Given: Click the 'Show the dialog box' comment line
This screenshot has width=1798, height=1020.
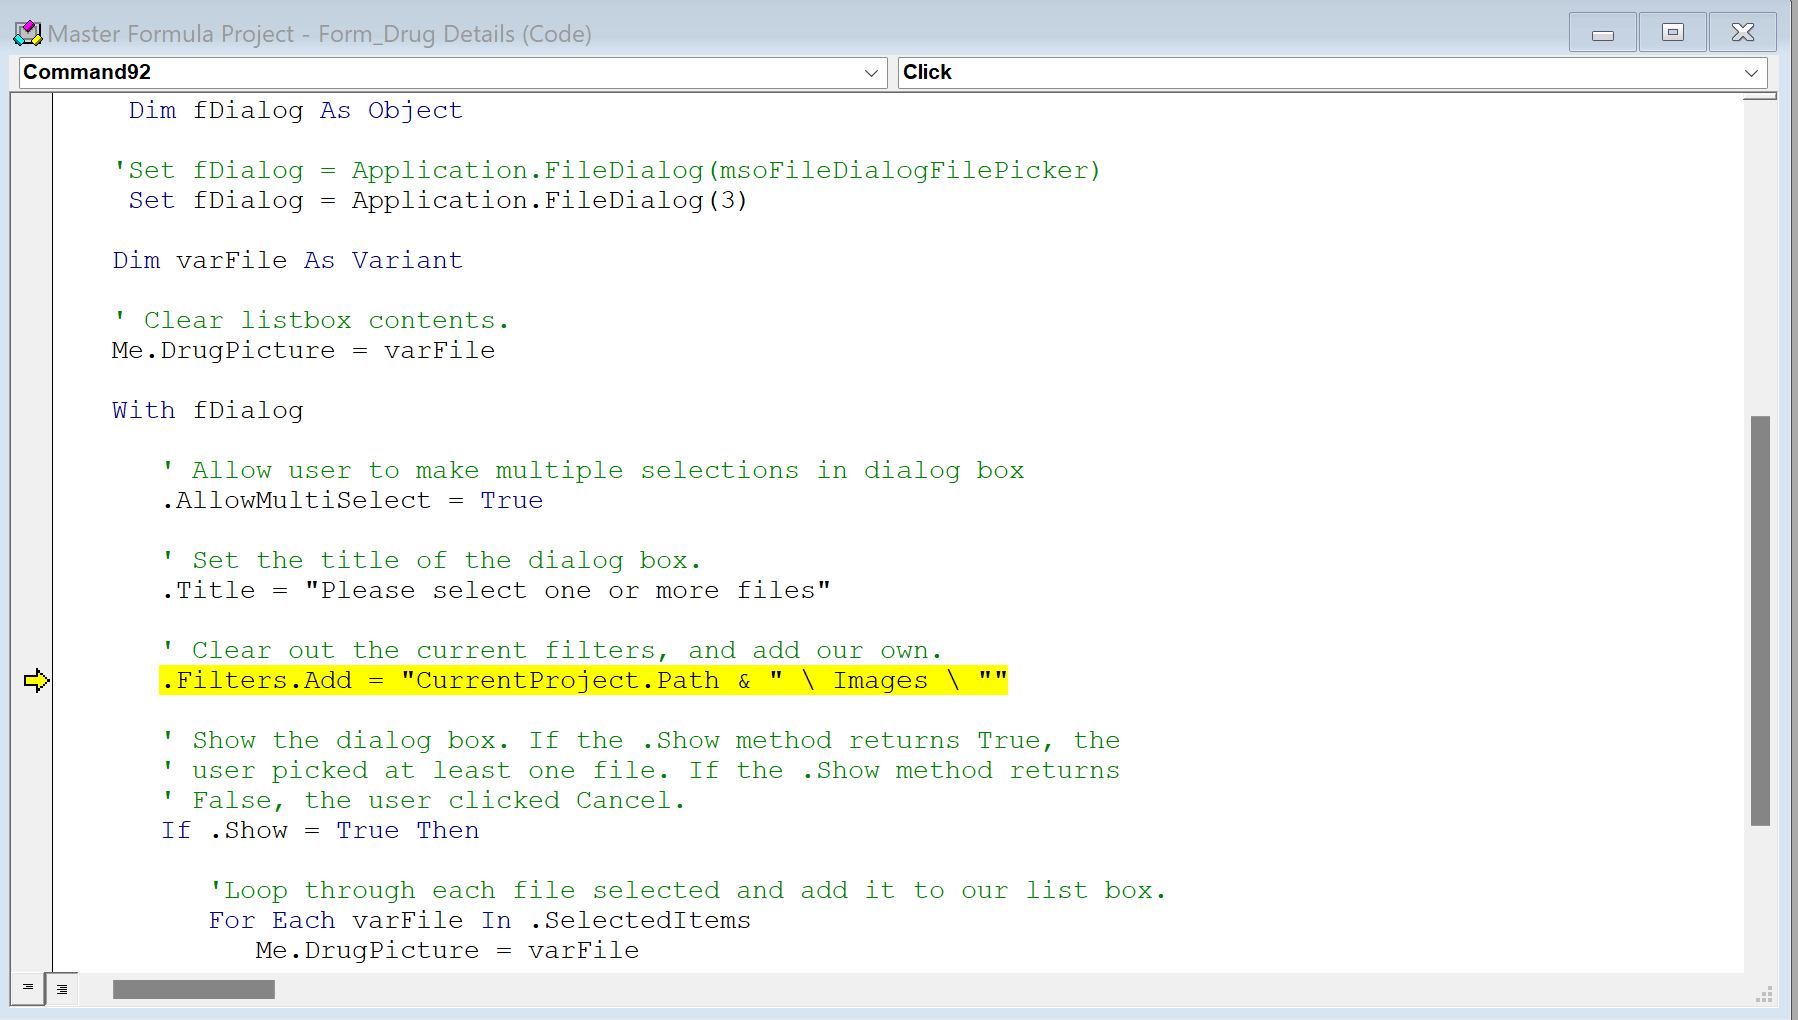Looking at the screenshot, I should point(641,741).
